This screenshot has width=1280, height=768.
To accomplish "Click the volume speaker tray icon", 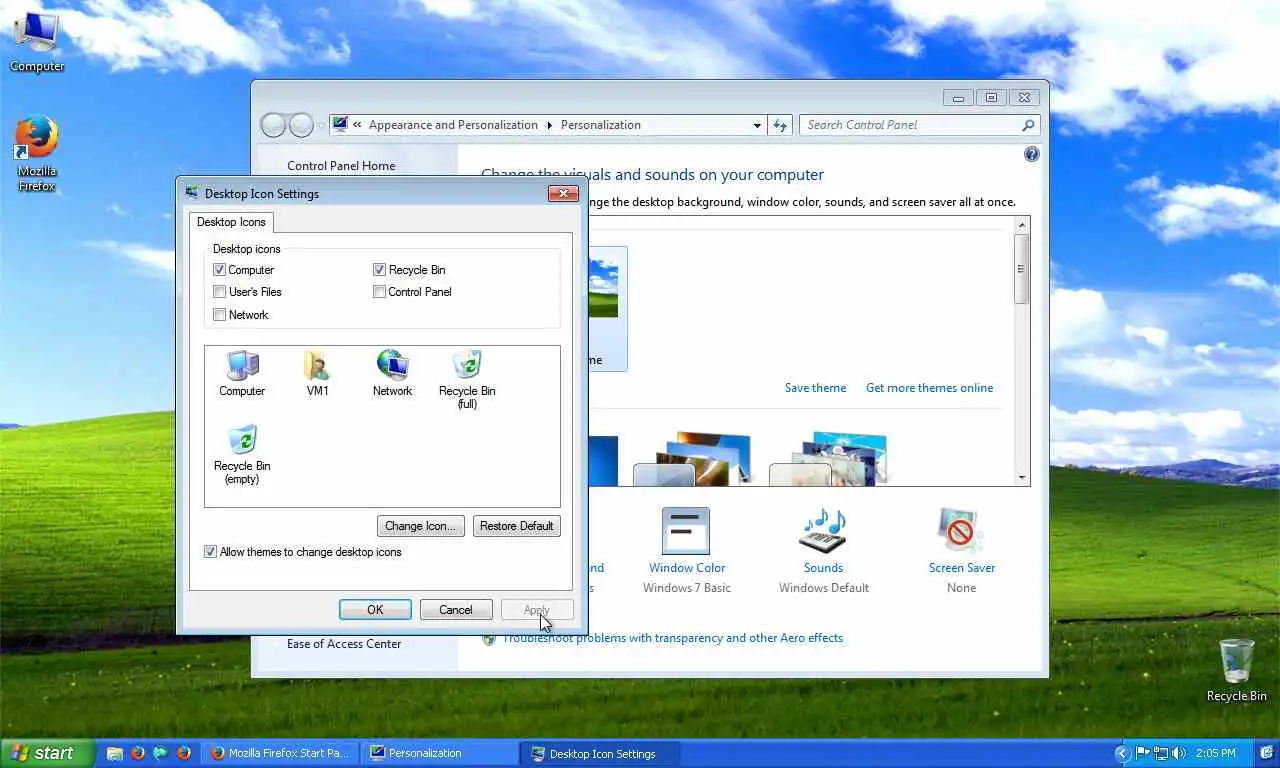I will click(1178, 753).
